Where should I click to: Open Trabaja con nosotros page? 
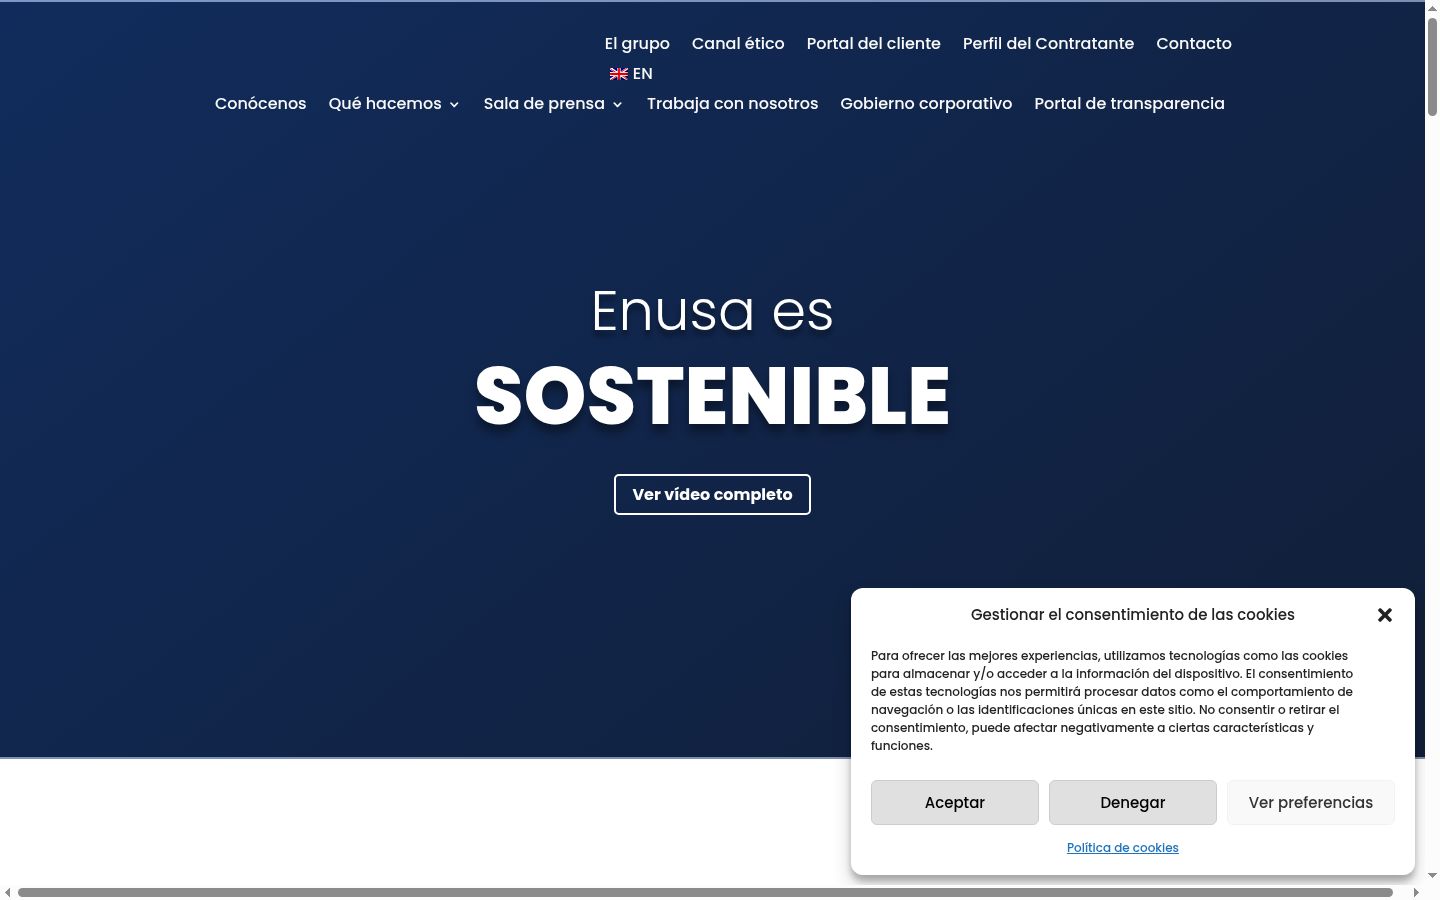point(732,104)
